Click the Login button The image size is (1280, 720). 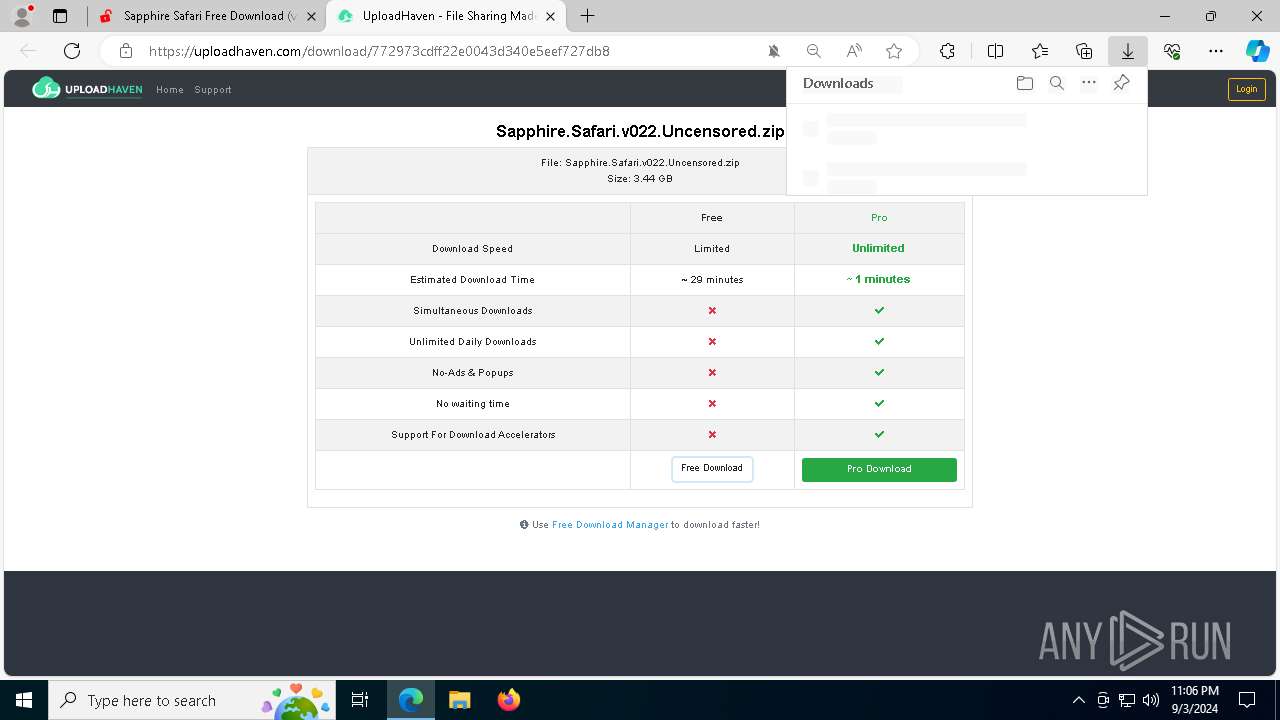(x=1246, y=89)
